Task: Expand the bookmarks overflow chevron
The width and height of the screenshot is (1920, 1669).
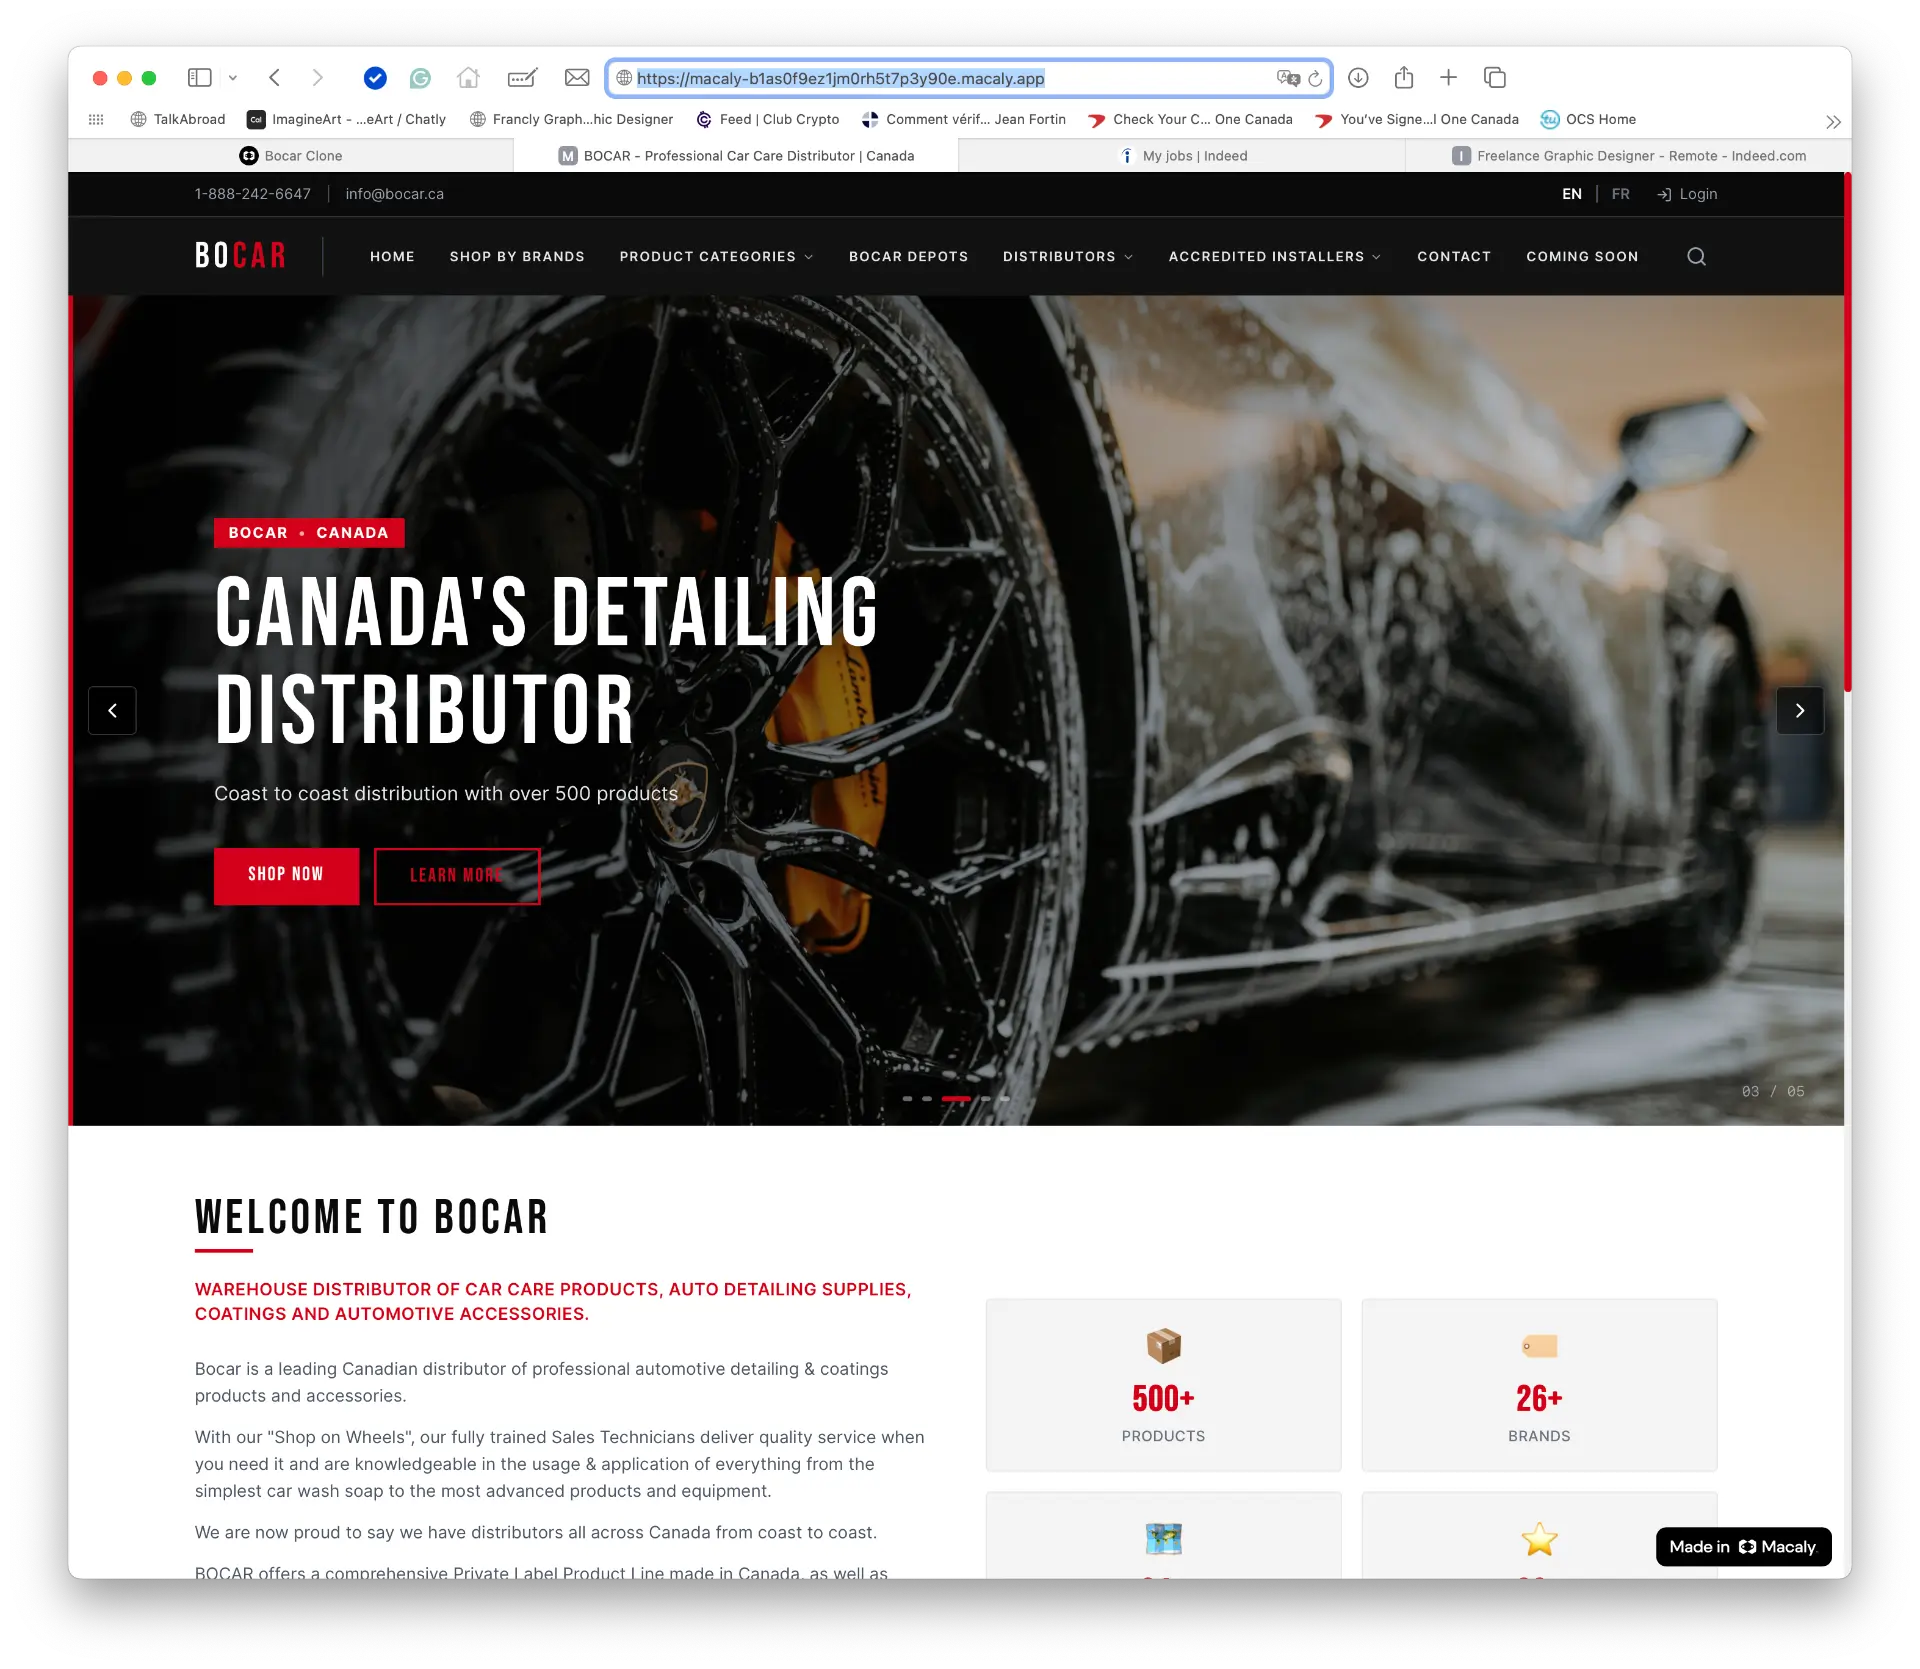Action: pos(1832,122)
